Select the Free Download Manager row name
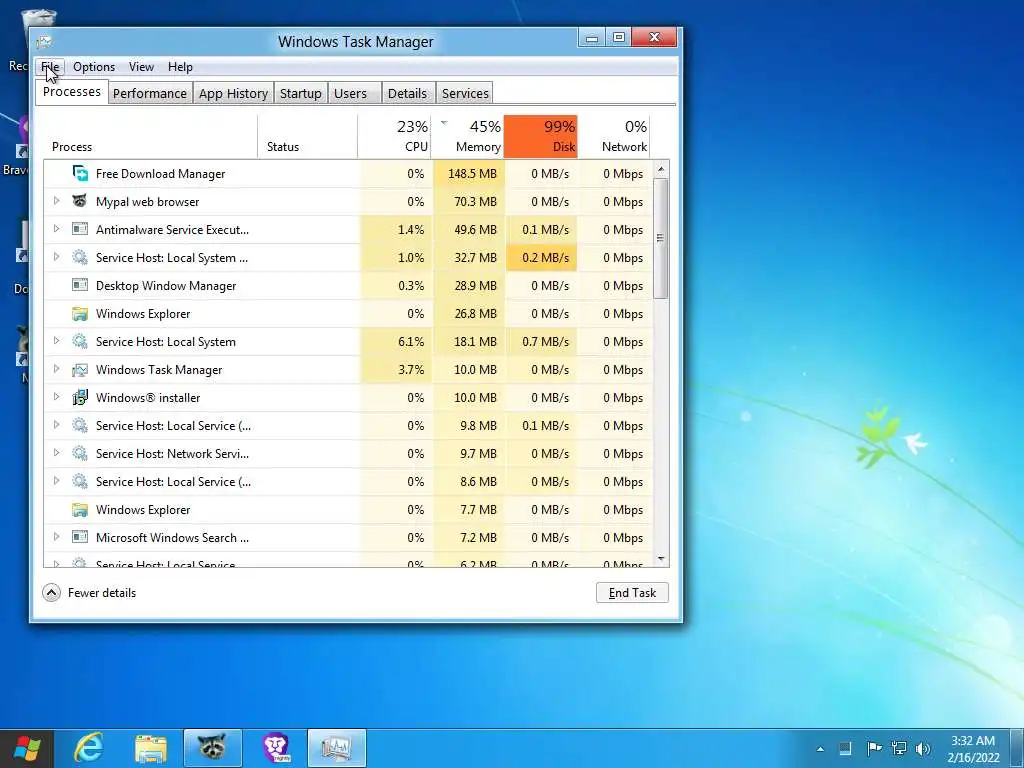The image size is (1024, 768). (161, 174)
